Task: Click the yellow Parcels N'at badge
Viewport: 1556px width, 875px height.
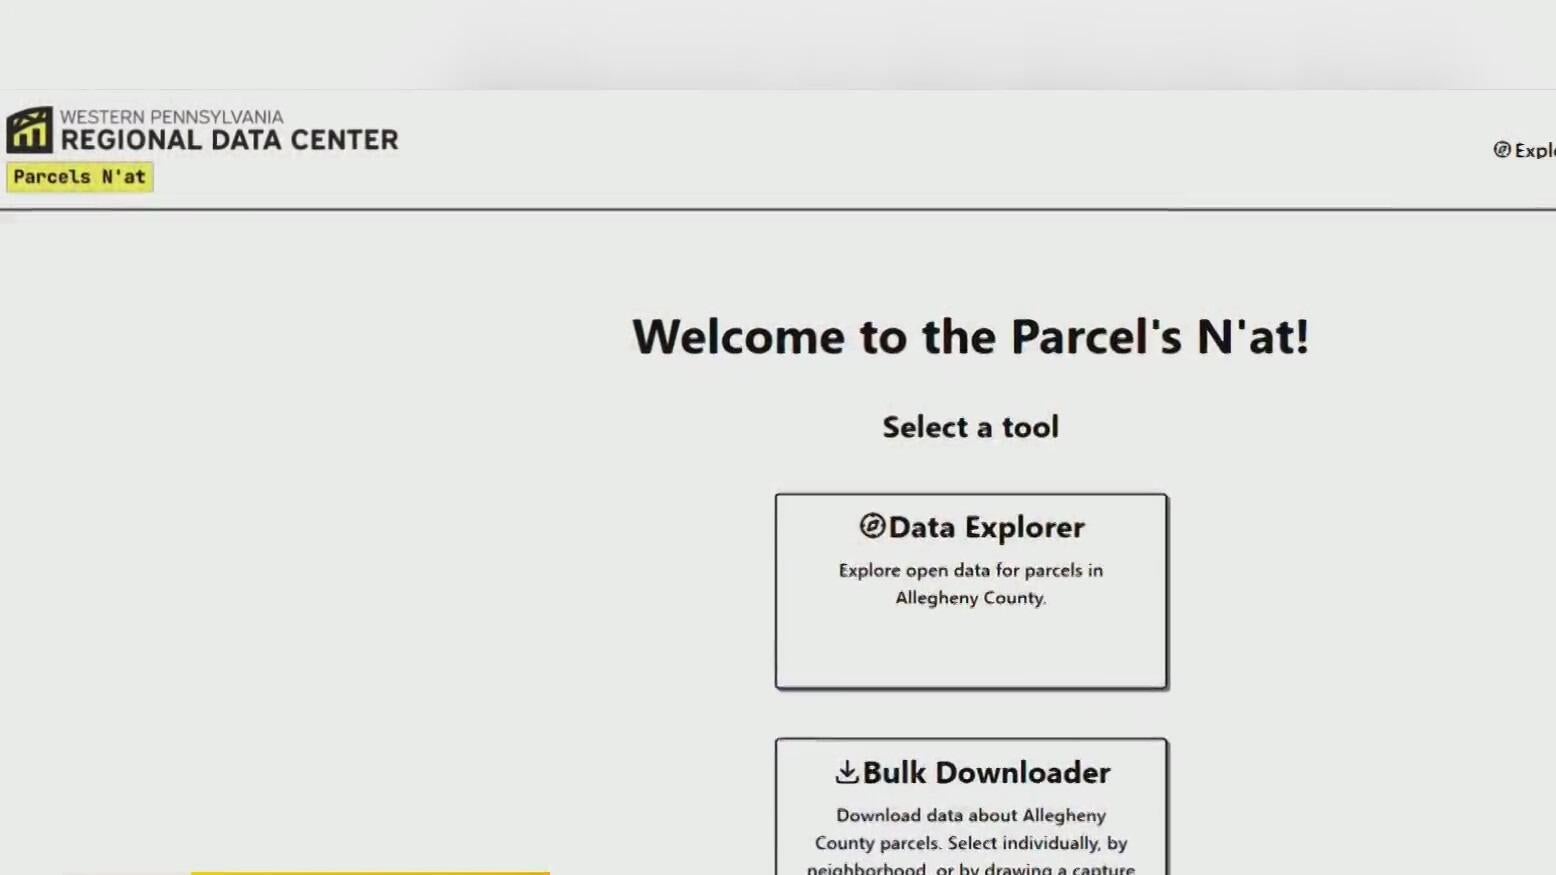Action: click(80, 177)
